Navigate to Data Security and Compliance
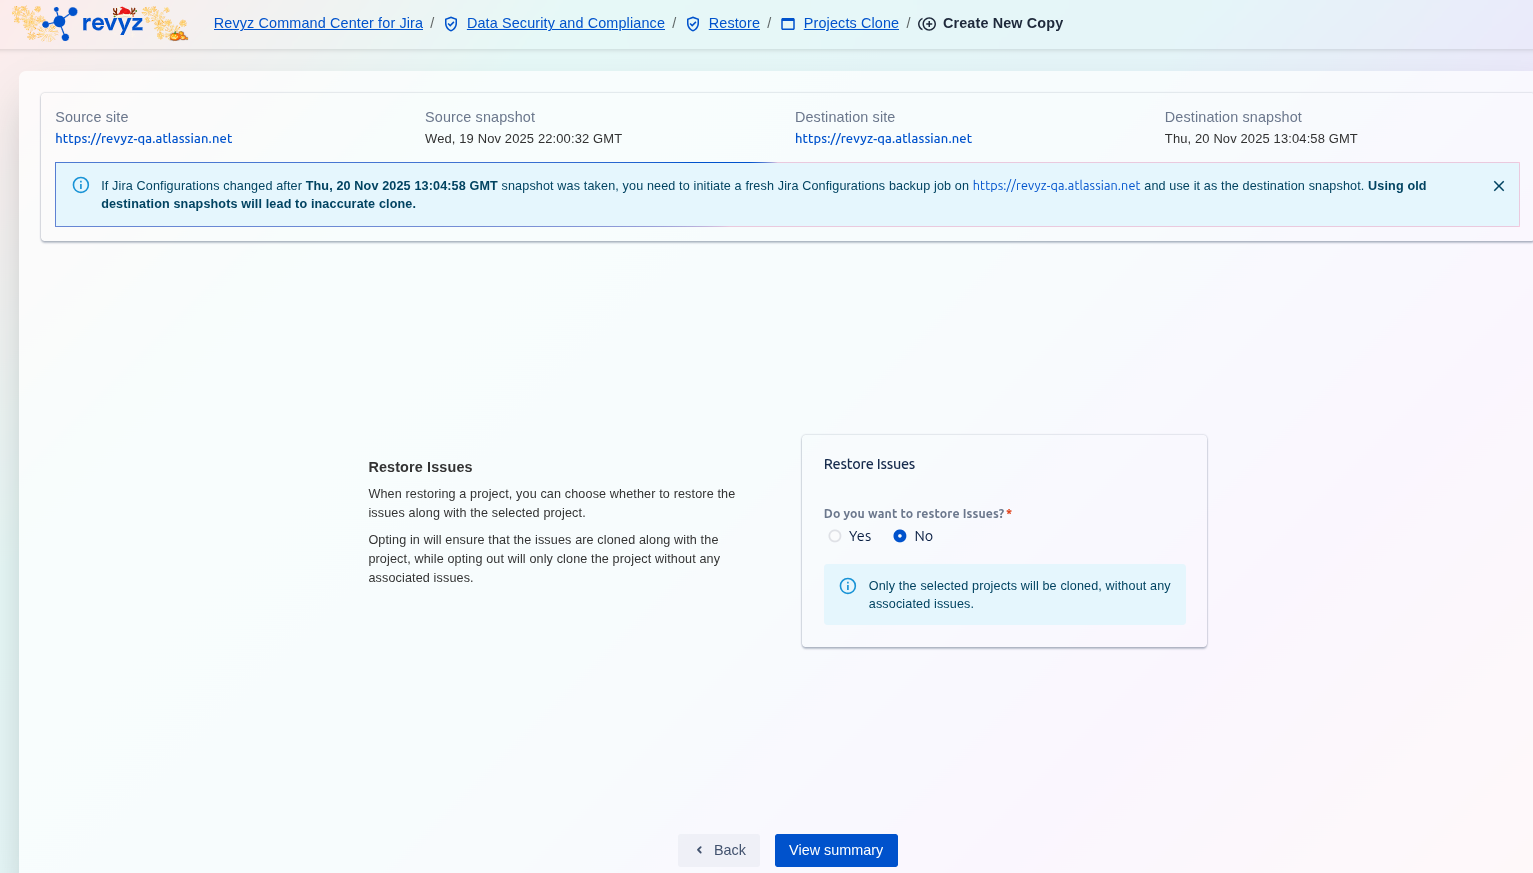The height and width of the screenshot is (873, 1533). coord(565,23)
